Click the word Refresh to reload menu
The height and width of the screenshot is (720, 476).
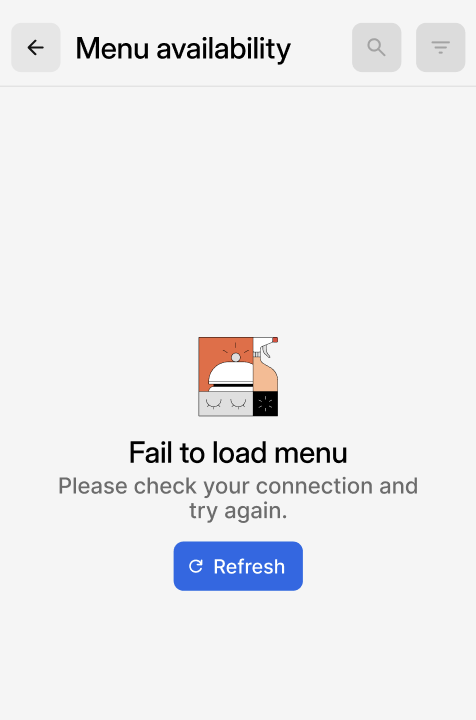(249, 567)
